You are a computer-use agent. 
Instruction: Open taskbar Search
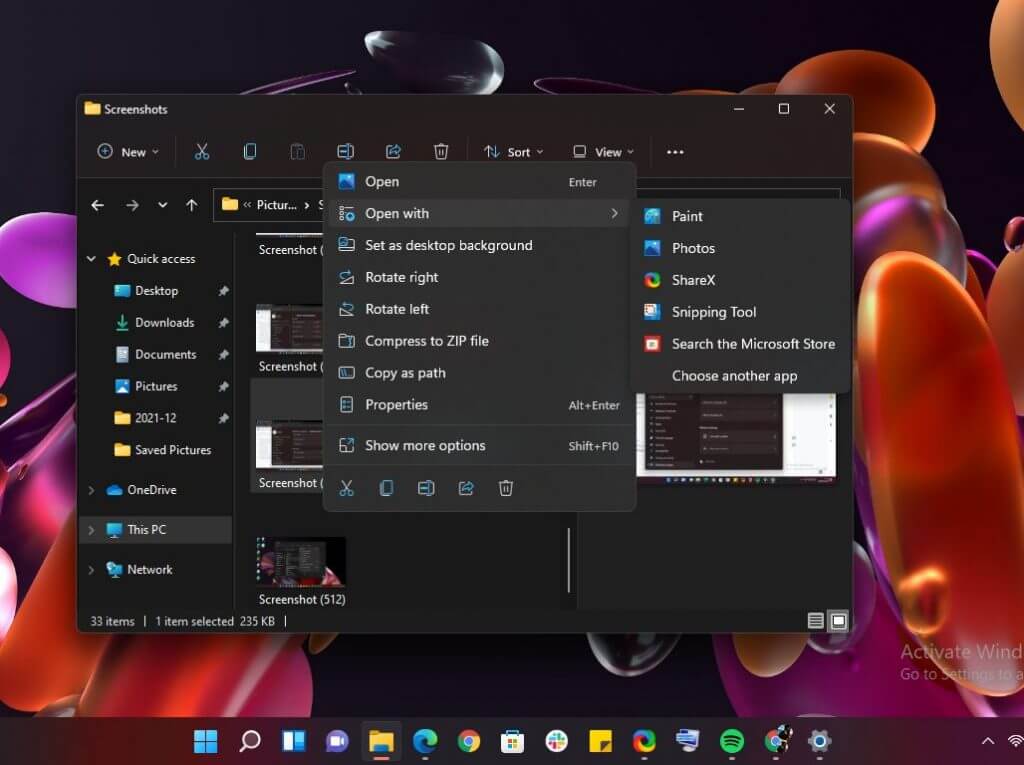click(x=249, y=741)
